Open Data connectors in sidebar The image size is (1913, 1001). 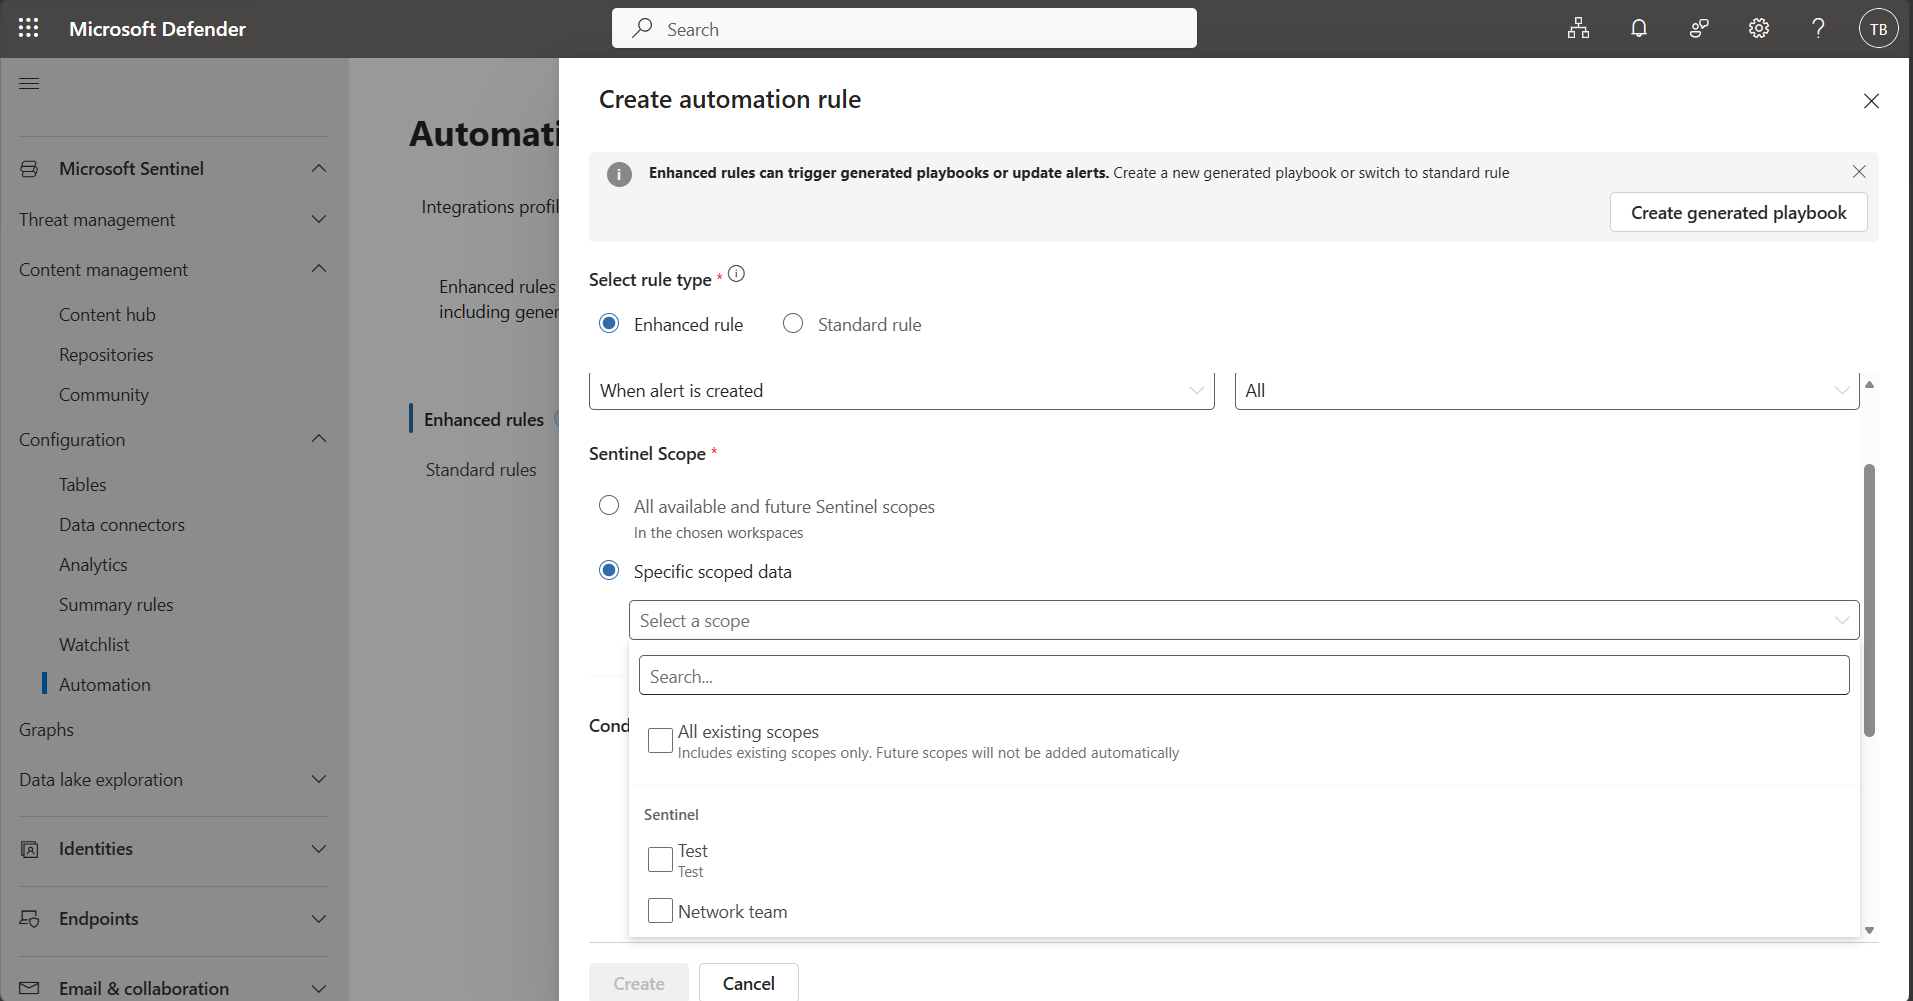tap(122, 525)
